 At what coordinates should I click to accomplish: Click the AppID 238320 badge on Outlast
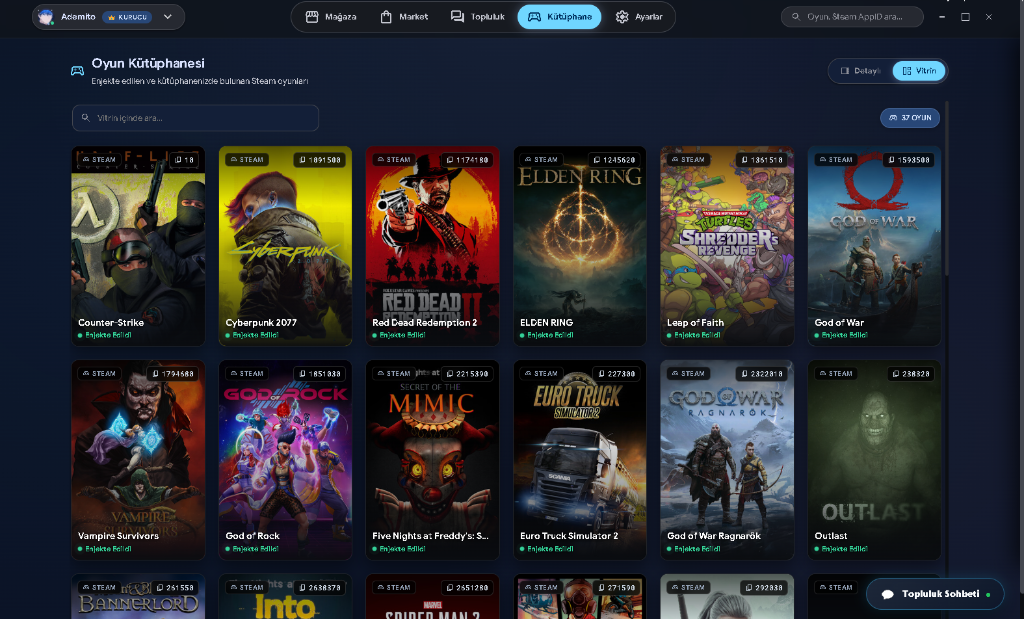coord(912,373)
